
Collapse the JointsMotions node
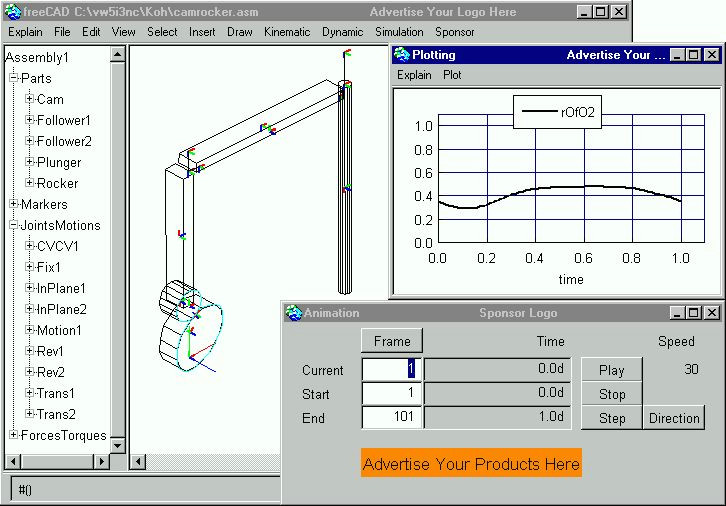(x=13, y=225)
